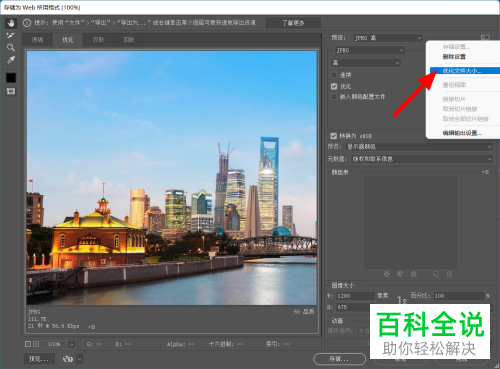Uncheck the convert to sRGB checkbox
500x369 pixels.
pyautogui.click(x=334, y=136)
